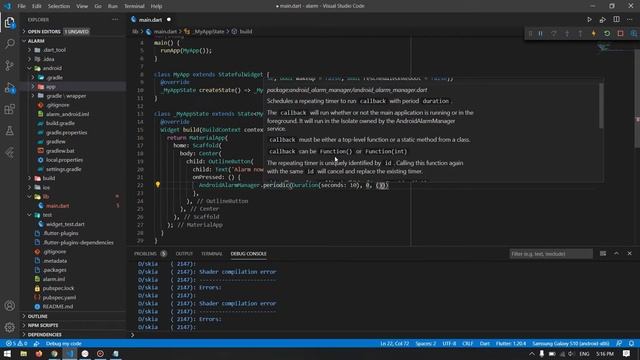Open the Manage gear settings

pyautogui.click(x=9, y=327)
